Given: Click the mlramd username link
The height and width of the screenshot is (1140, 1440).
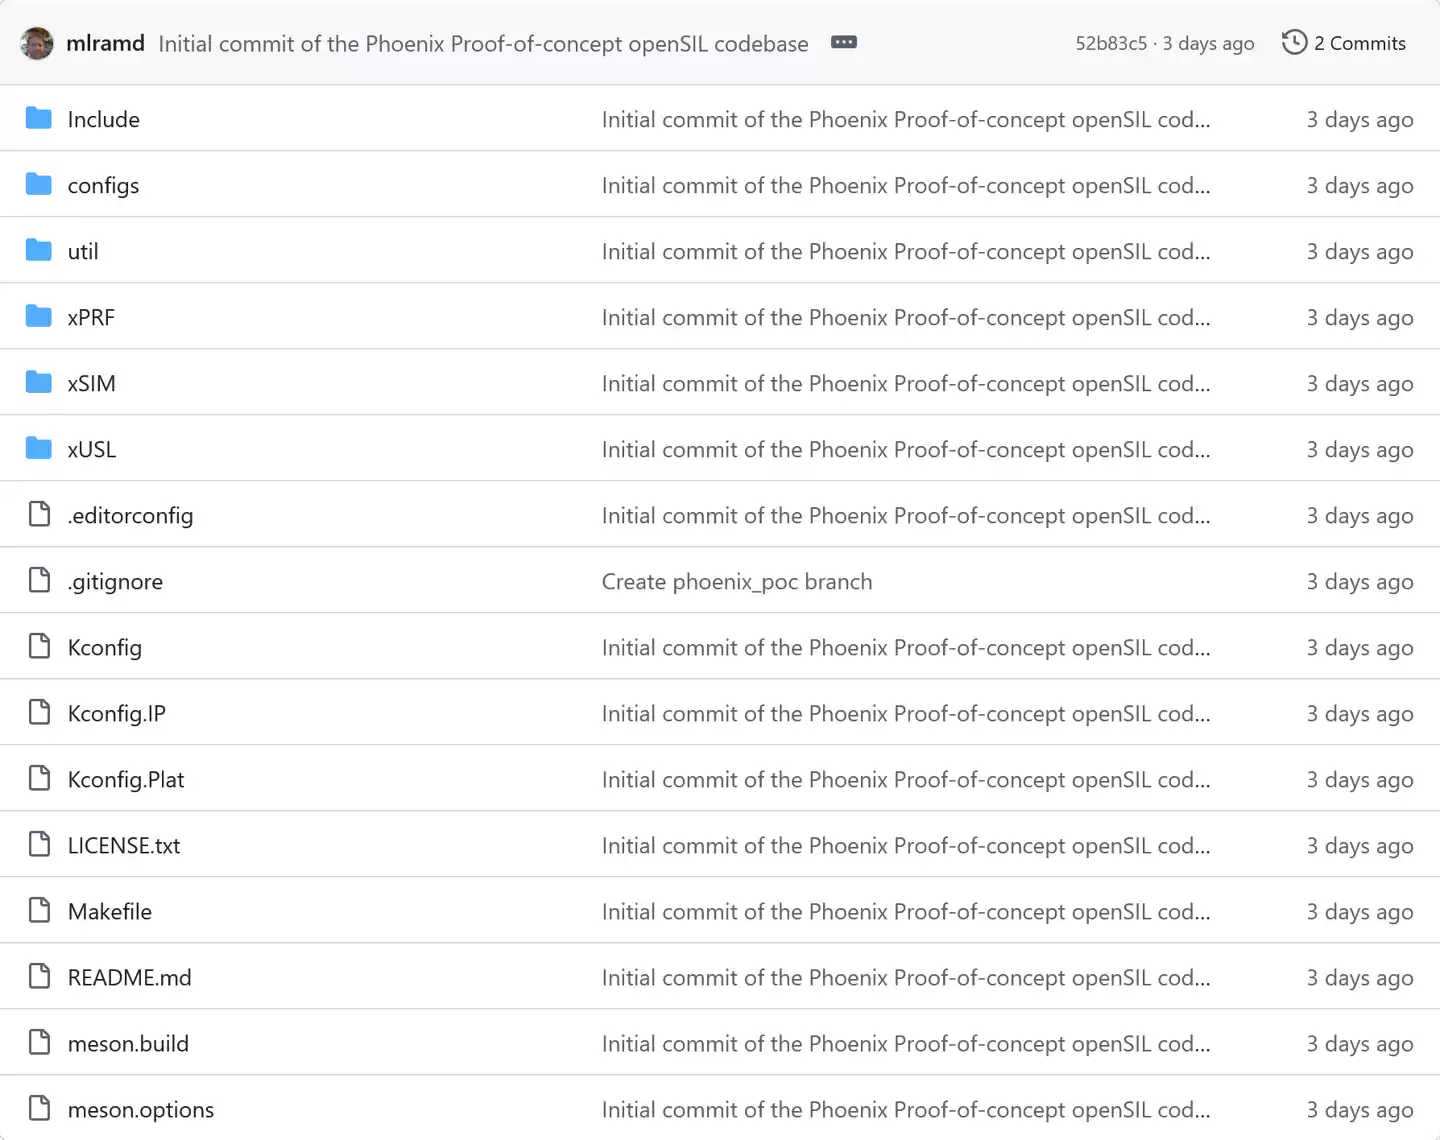Looking at the screenshot, I should coord(105,44).
